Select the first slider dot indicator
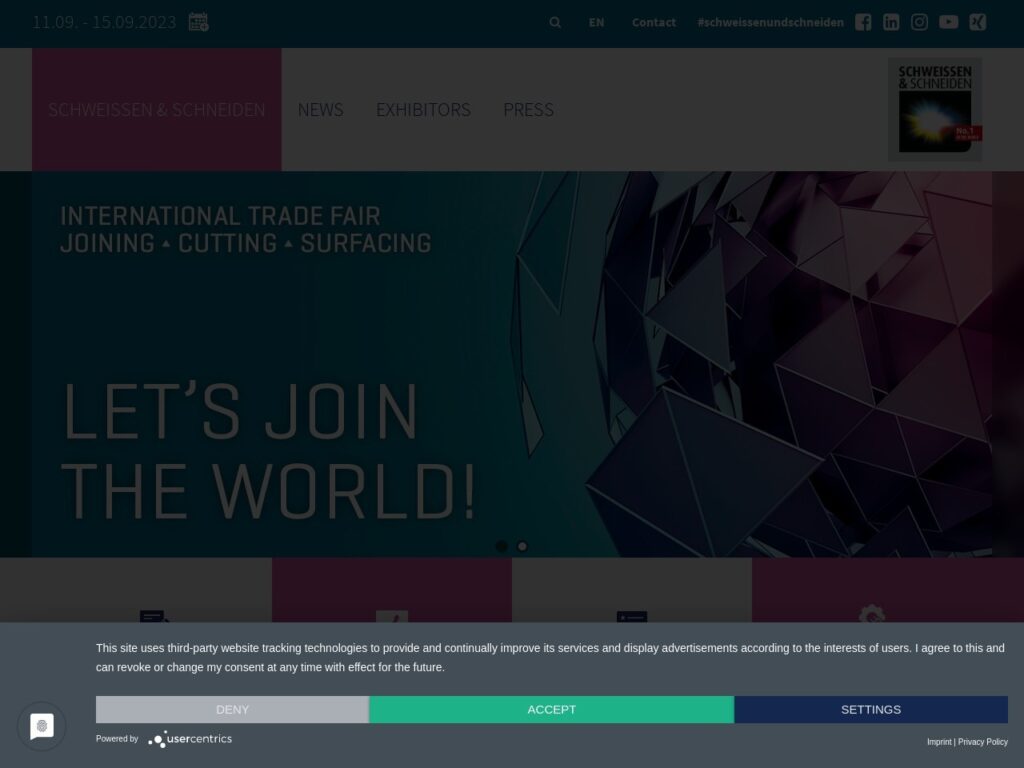Image resolution: width=1024 pixels, height=768 pixels. [502, 546]
